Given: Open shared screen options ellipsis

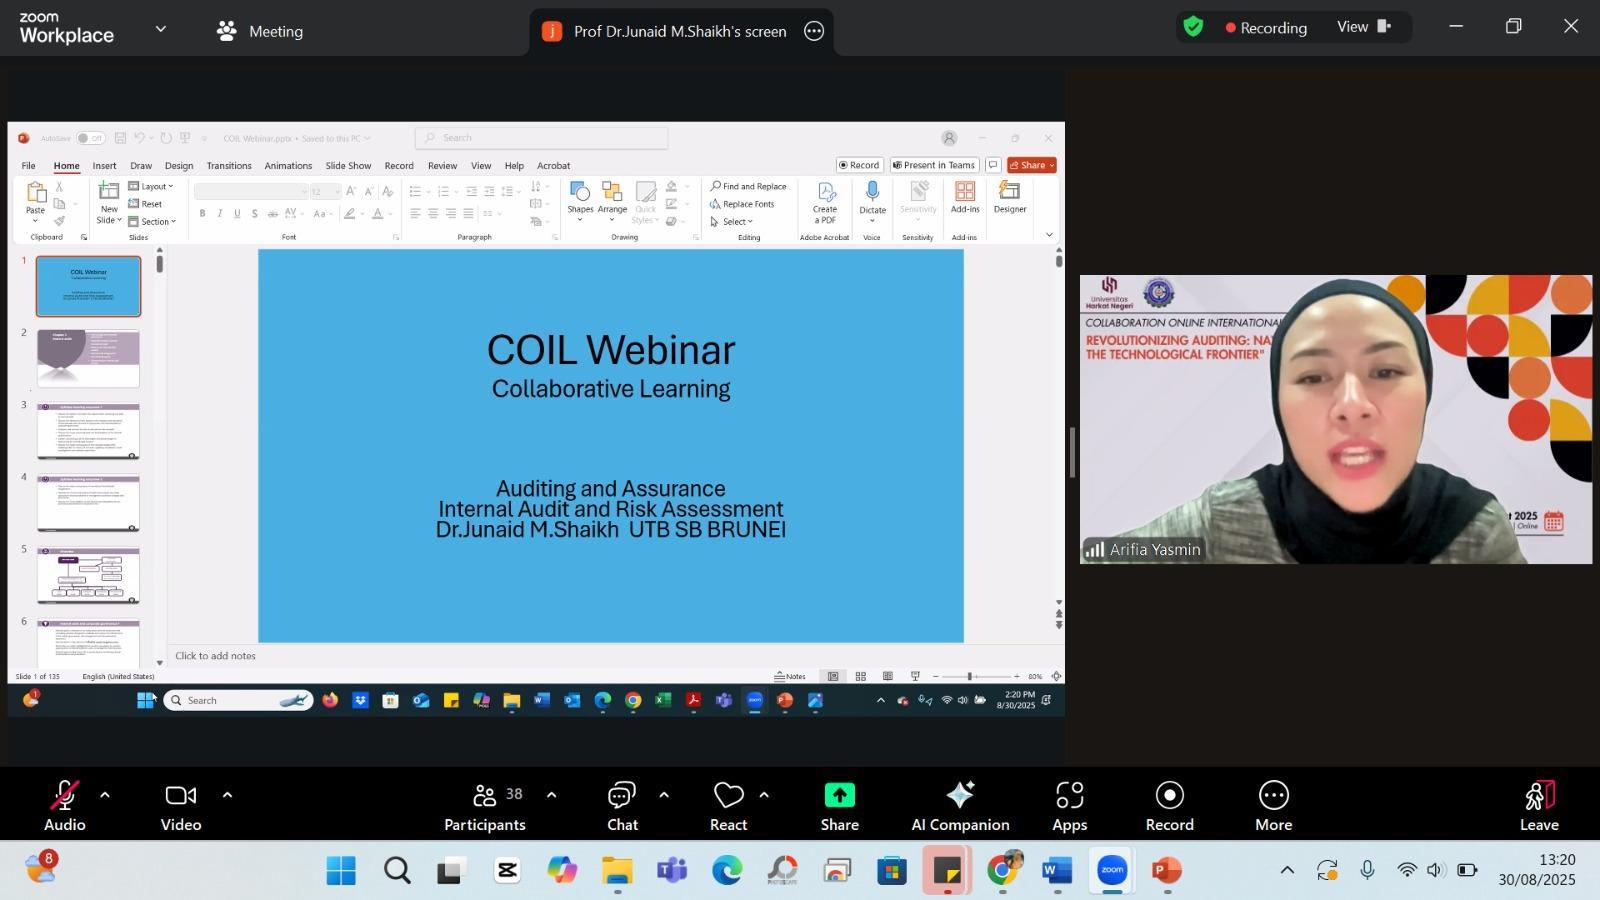Looking at the screenshot, I should [x=814, y=31].
